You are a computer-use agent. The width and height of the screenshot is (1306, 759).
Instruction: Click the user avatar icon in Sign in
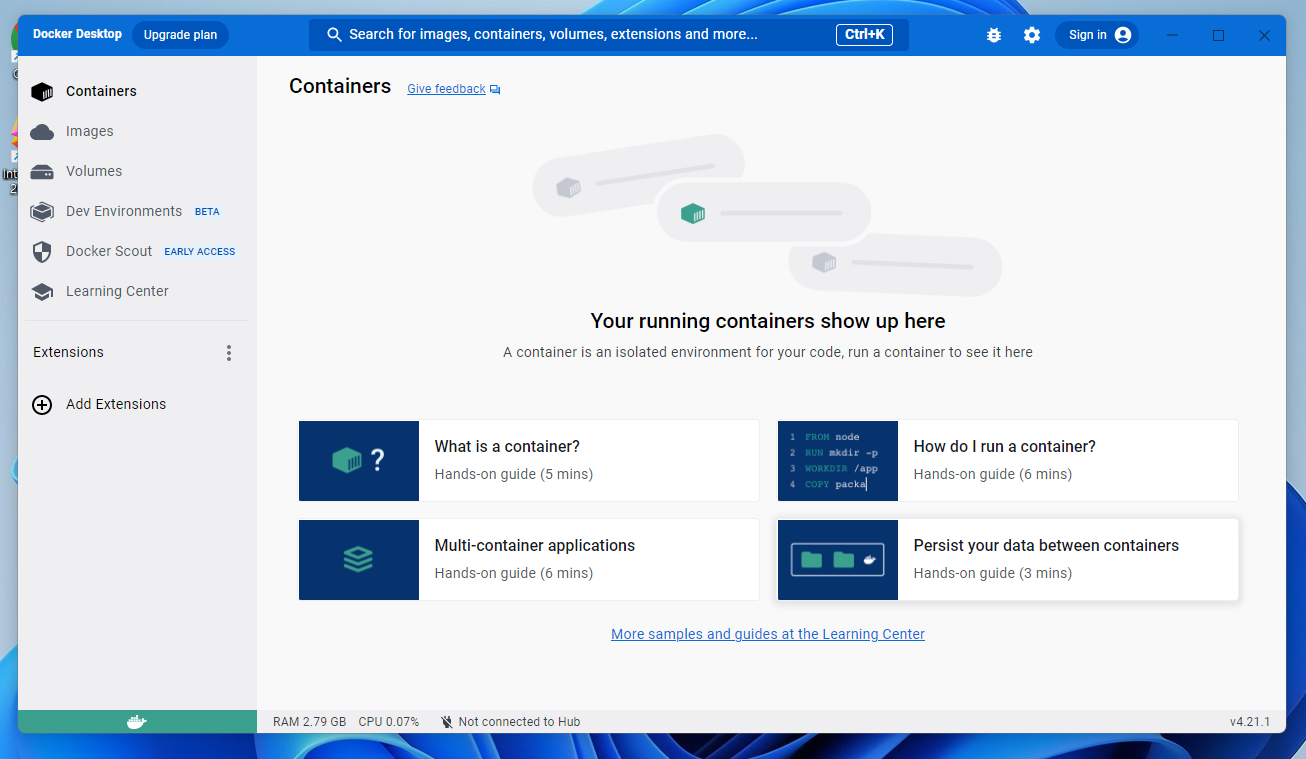[1123, 35]
